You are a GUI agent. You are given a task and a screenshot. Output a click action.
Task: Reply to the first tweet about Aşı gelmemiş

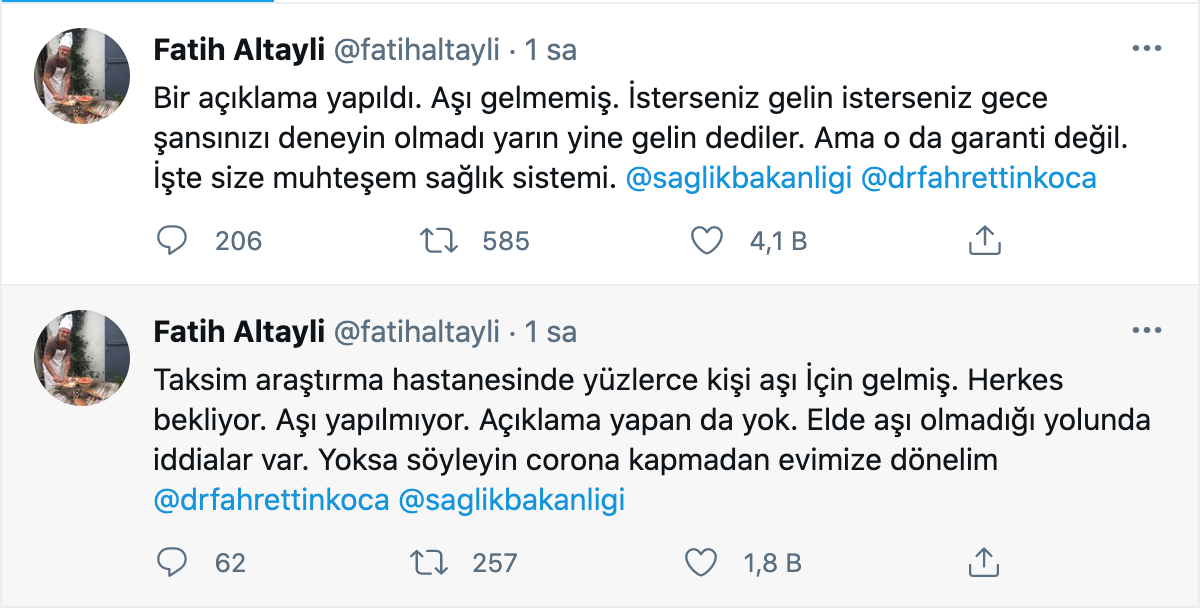[173, 240]
